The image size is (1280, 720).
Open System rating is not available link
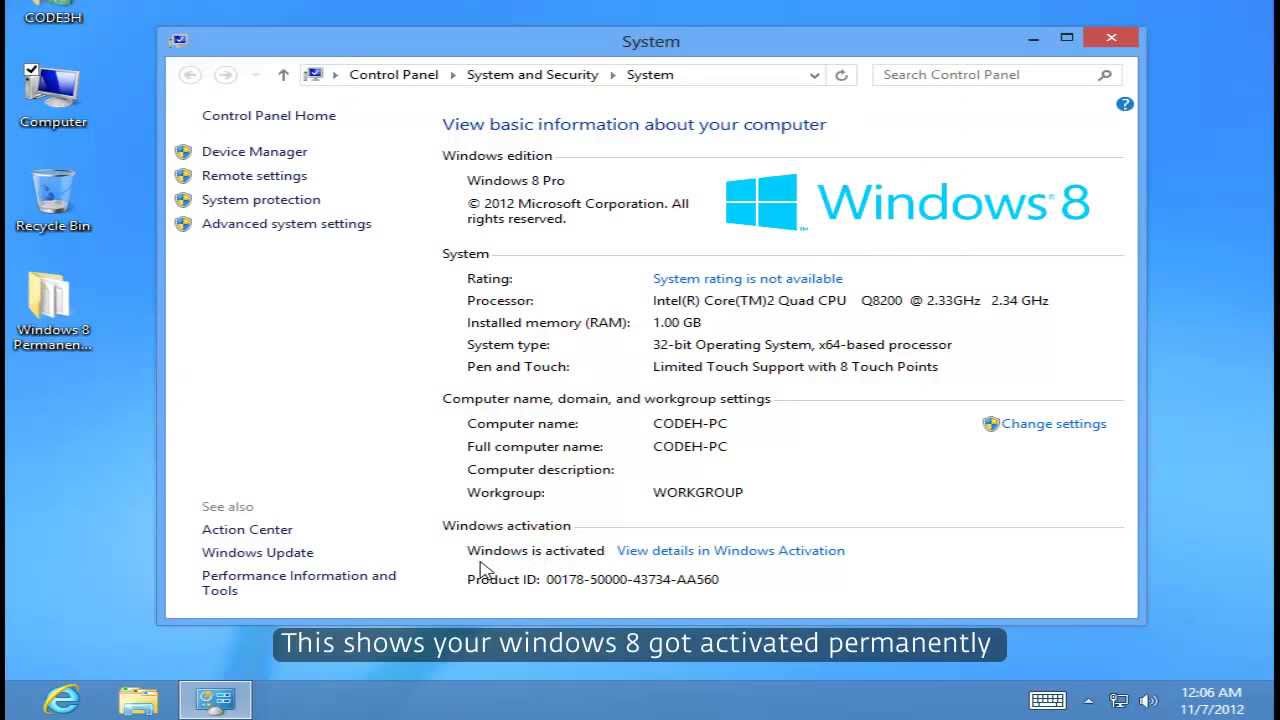pos(748,279)
